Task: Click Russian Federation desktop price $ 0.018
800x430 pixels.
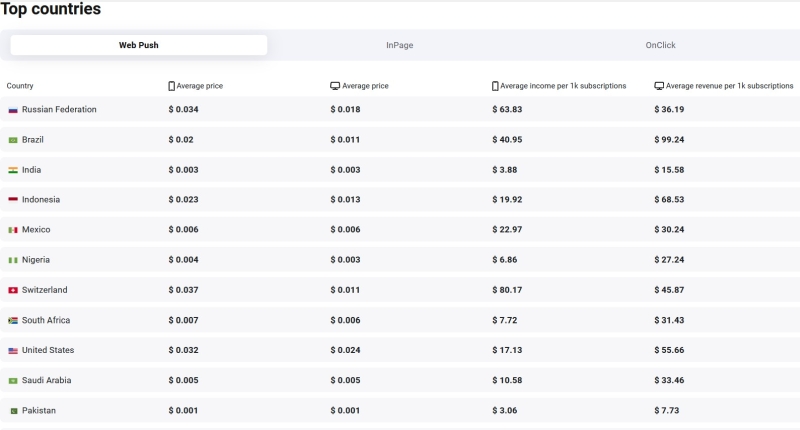Action: tap(345, 109)
